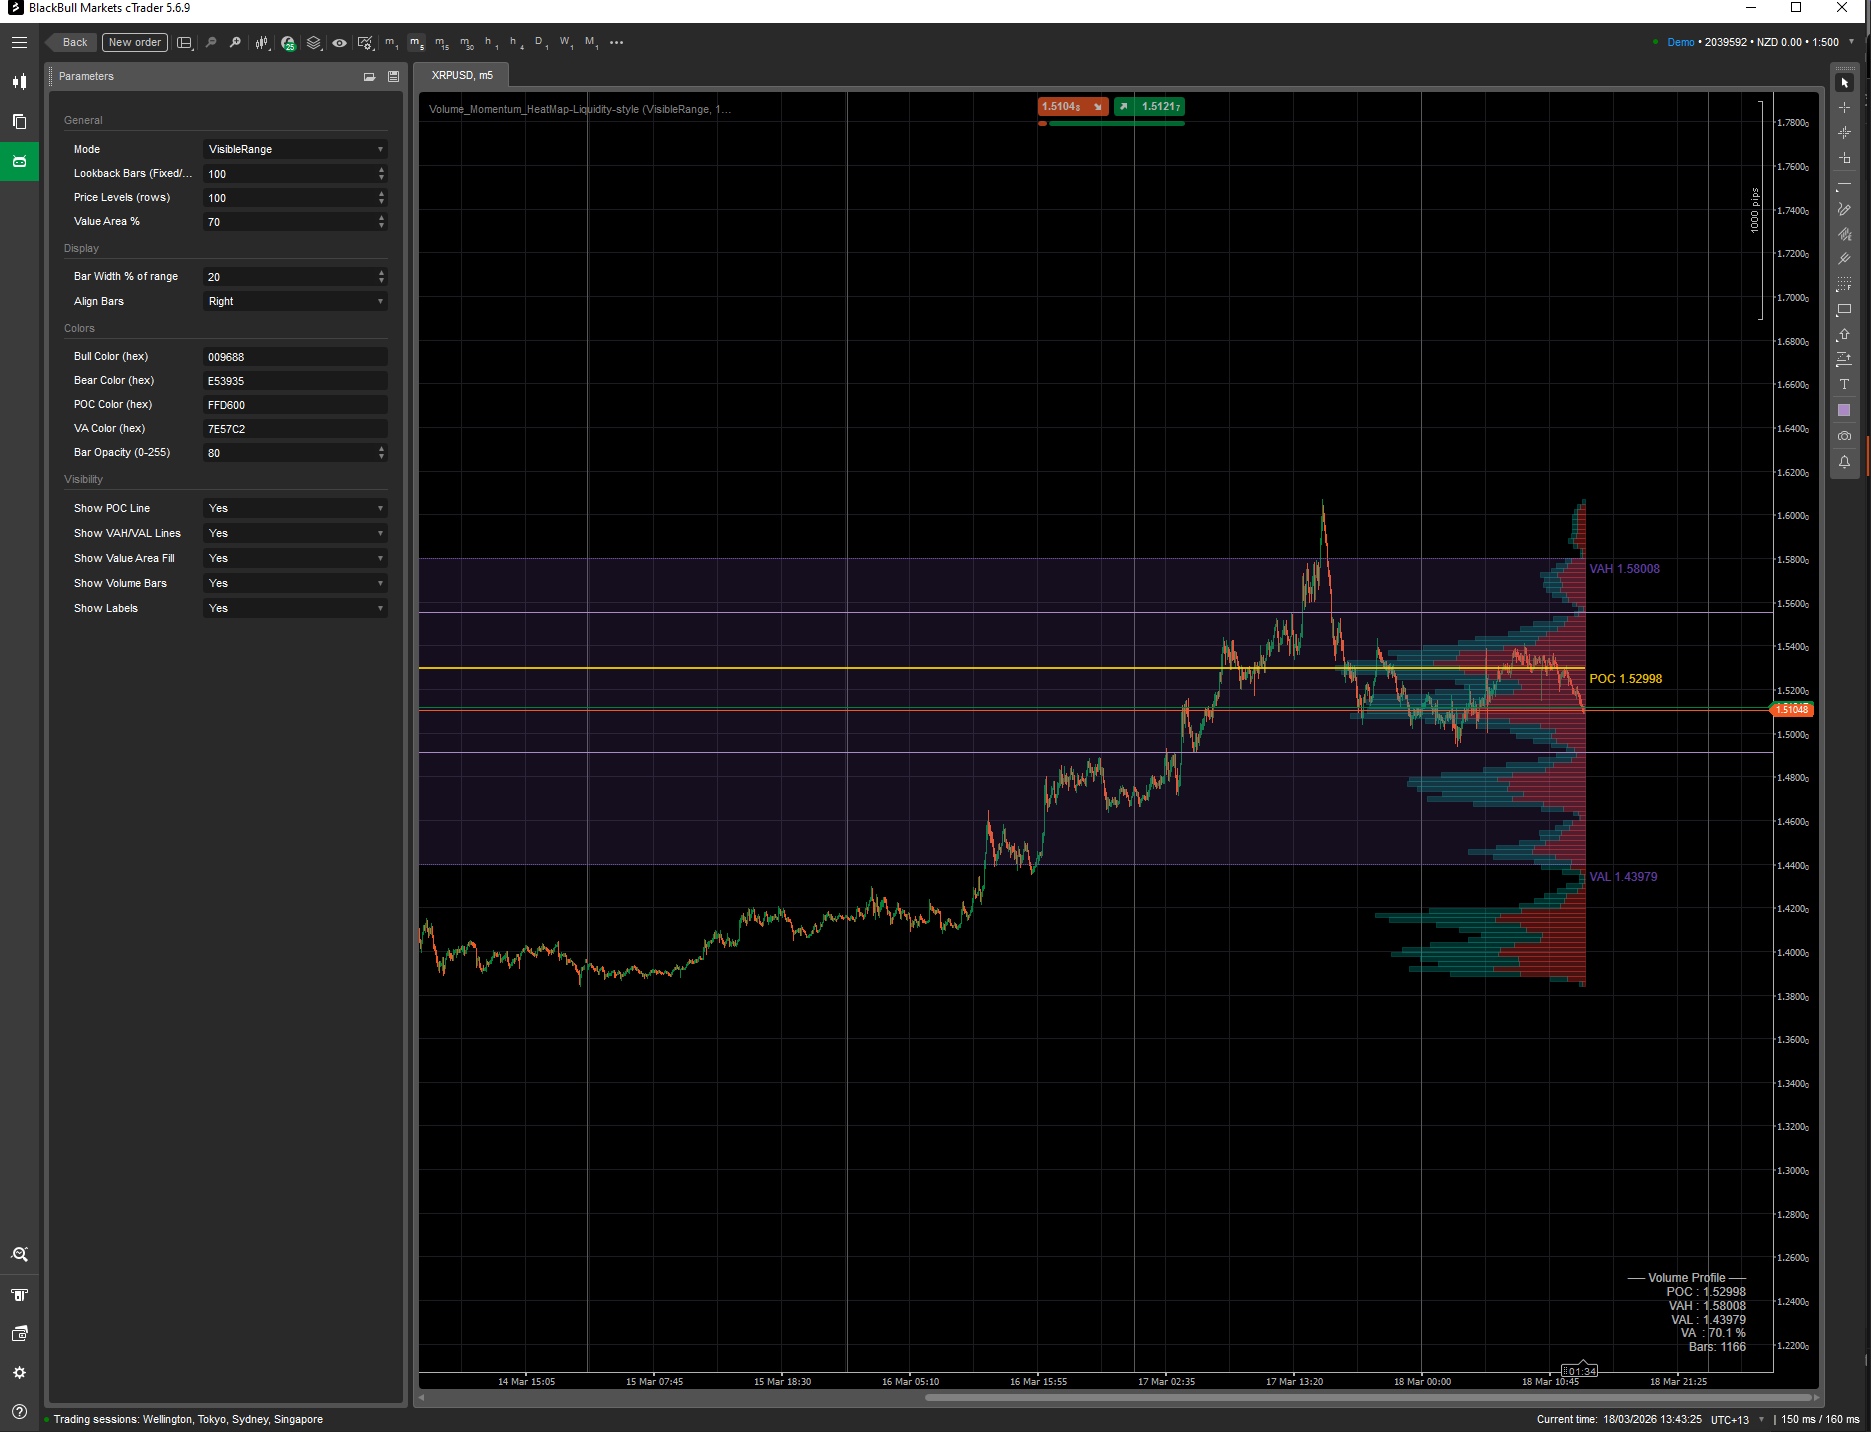This screenshot has height=1432, width=1871.
Task: Open the chart settings icon on the toolbar
Action: (366, 43)
